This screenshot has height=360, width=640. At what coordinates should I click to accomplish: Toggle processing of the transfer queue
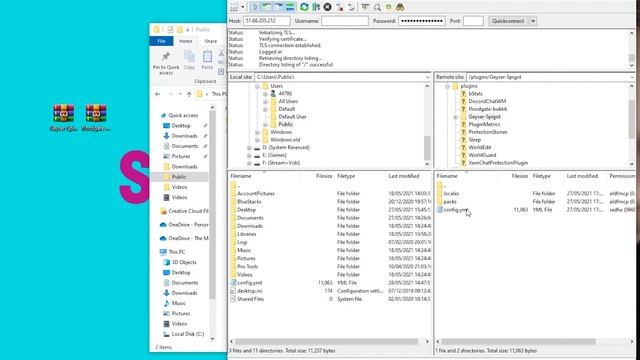click(316, 7)
